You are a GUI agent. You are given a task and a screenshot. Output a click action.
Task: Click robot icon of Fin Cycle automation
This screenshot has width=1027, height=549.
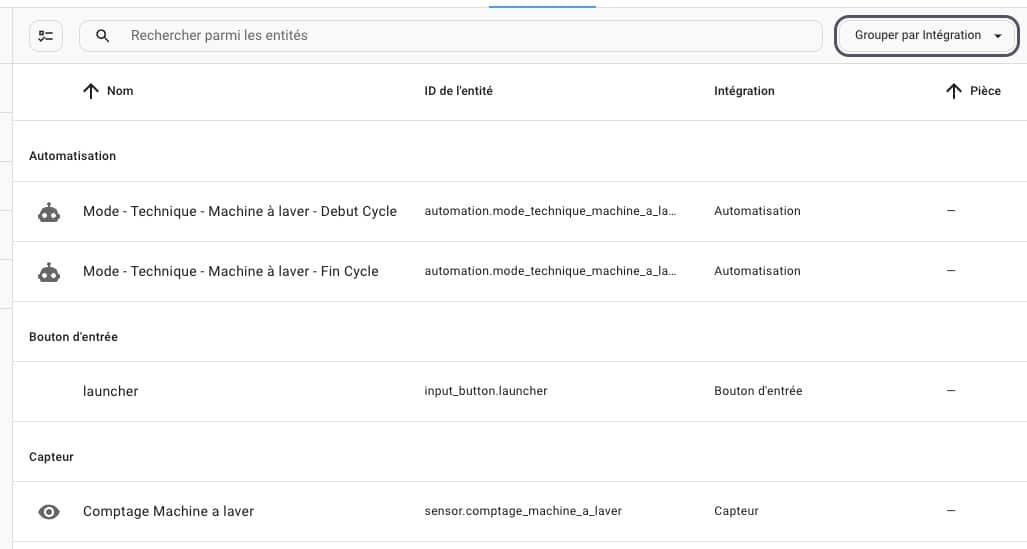pos(49,271)
